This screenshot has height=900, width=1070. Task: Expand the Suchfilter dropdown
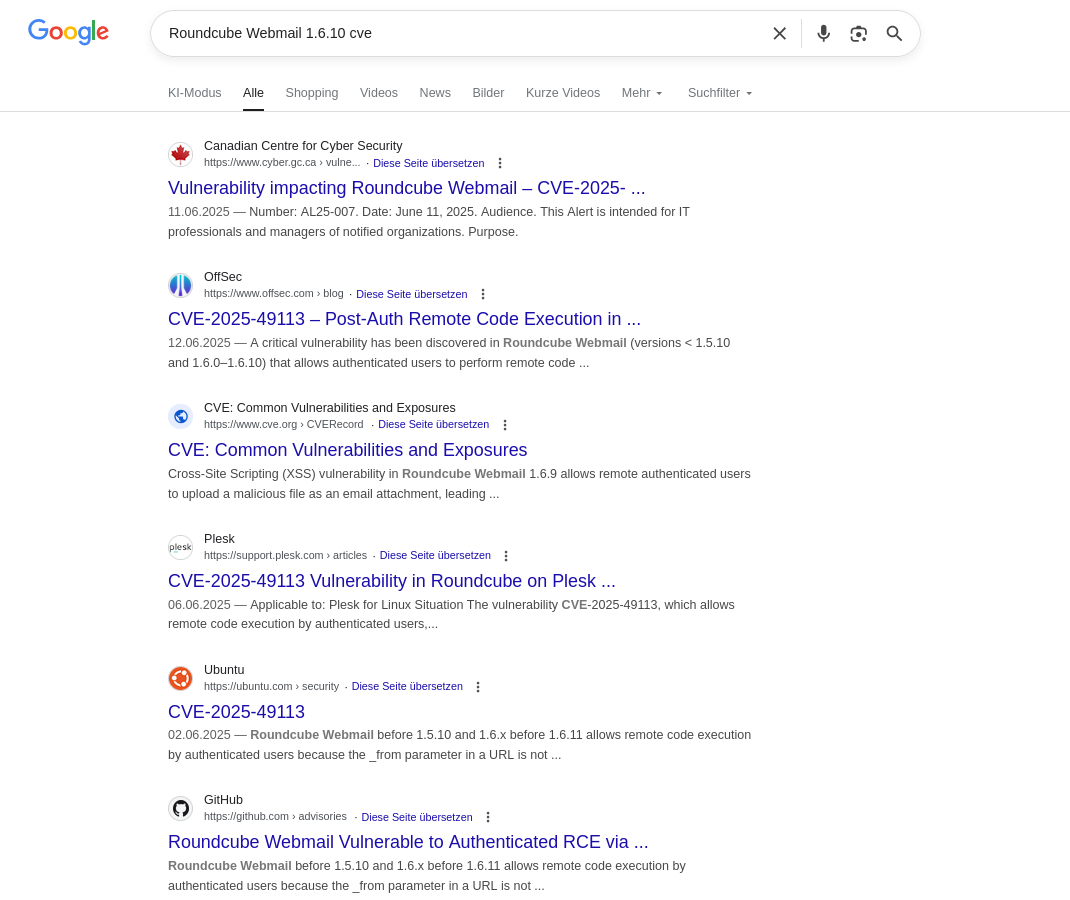(720, 93)
